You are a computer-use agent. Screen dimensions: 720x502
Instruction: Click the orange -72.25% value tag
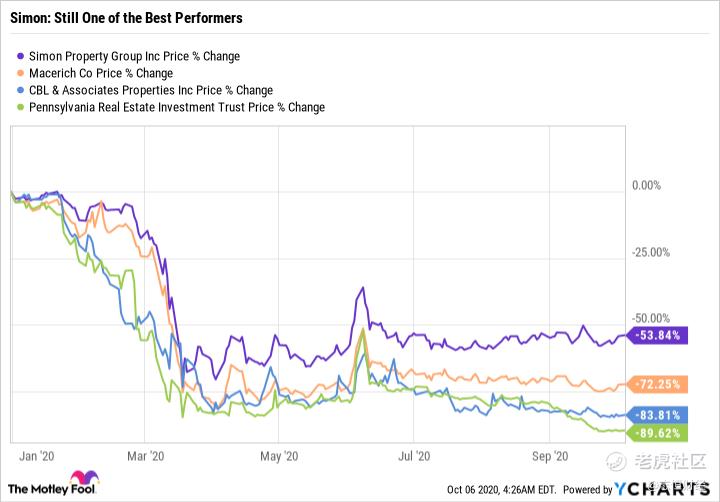[659, 384]
